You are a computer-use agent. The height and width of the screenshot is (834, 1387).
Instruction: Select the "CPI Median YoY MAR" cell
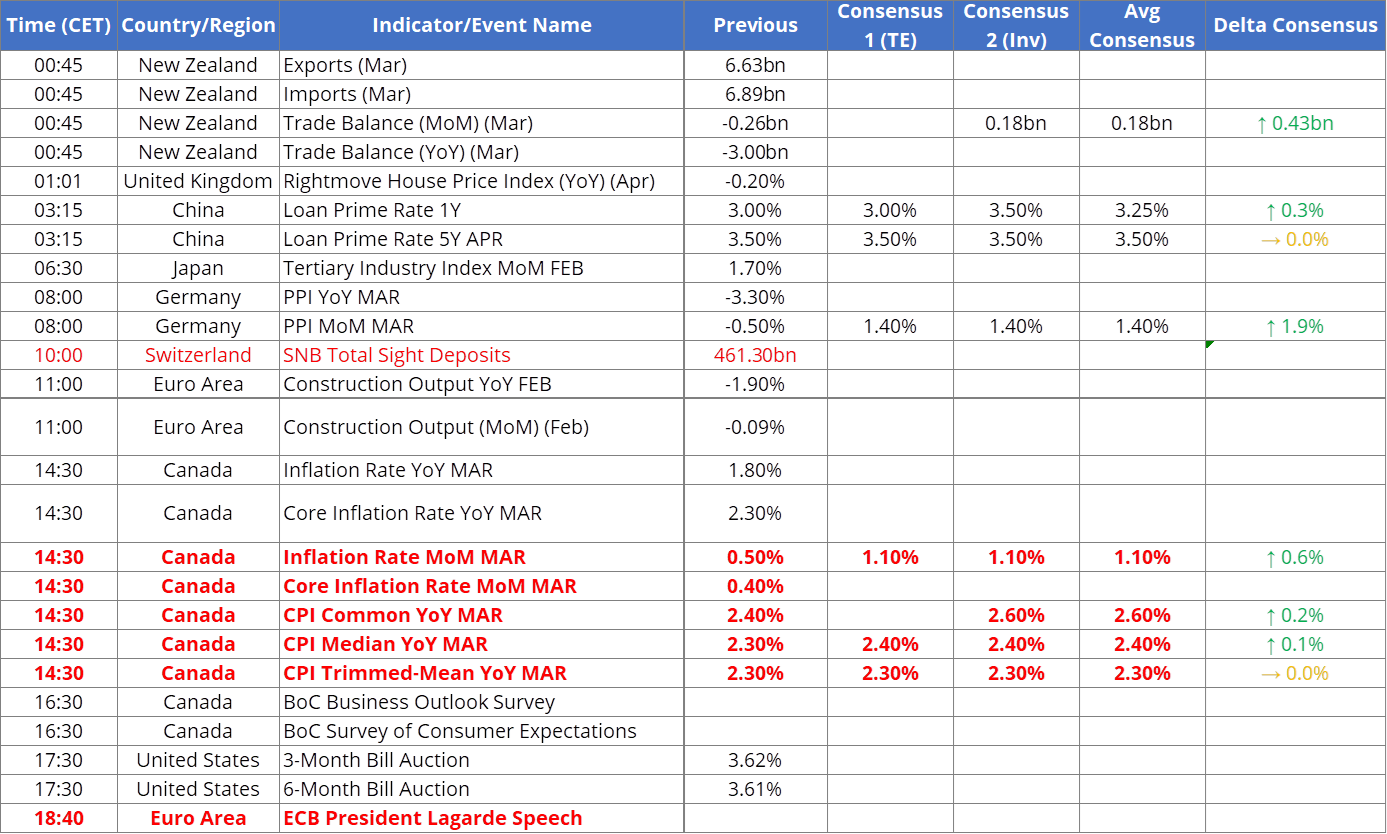click(482, 644)
